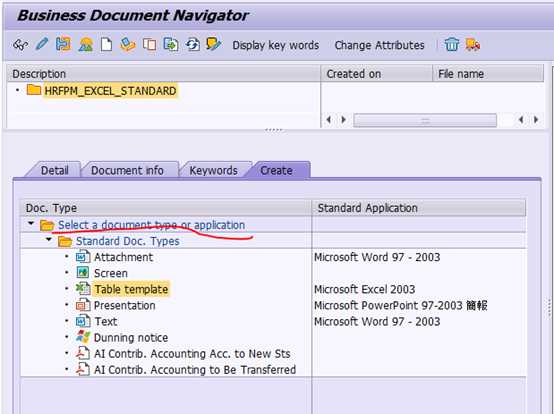Click the Display glasses icon in toolbar
554x414 pixels.
pyautogui.click(x=20, y=45)
